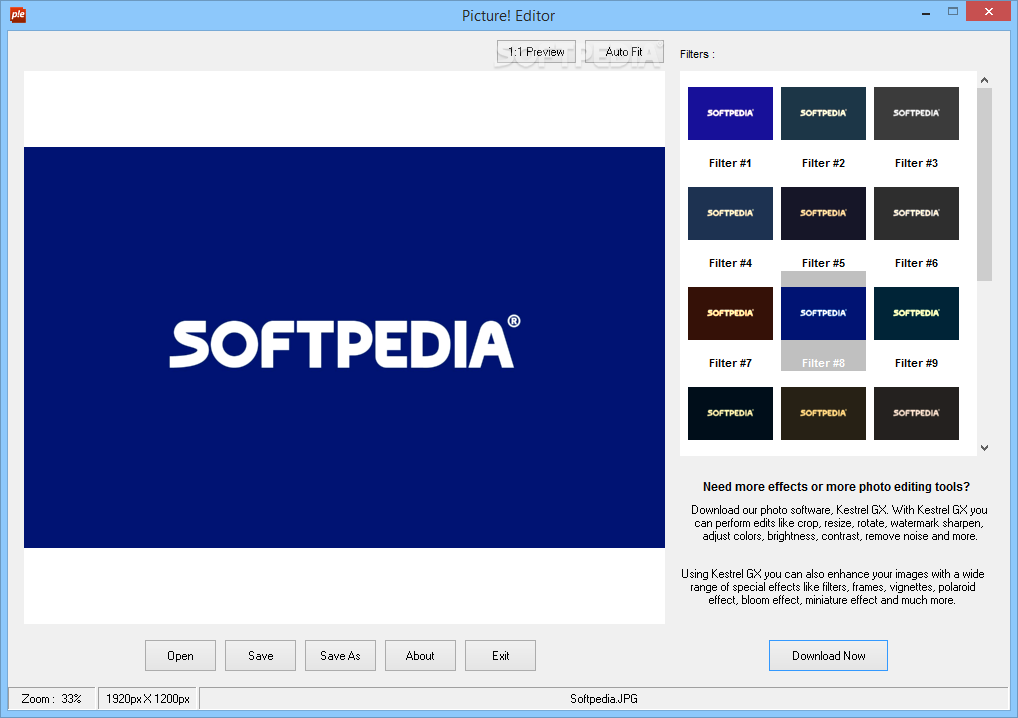The image size is (1018, 718).
Task: Open an image with the Open button
Action: tap(180, 656)
